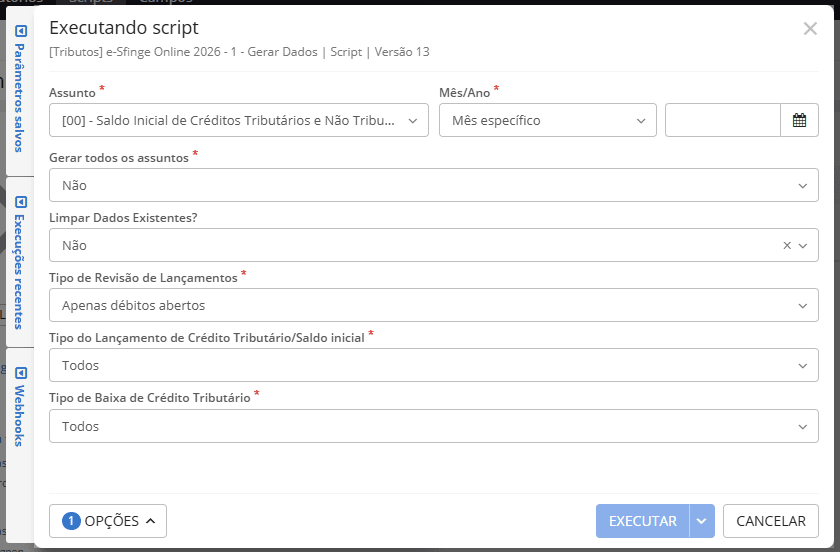Click the Execuções recentes panel icon
Viewport: 840px width, 552px height.
(21, 199)
